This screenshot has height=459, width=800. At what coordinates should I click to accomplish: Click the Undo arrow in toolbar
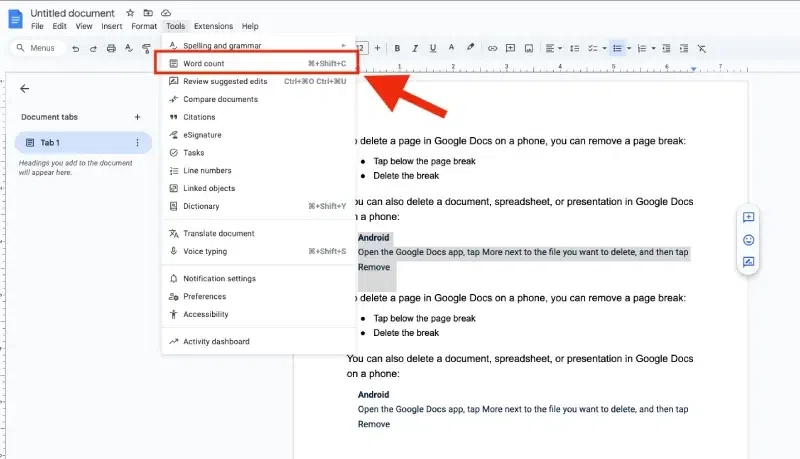pyautogui.click(x=76, y=48)
